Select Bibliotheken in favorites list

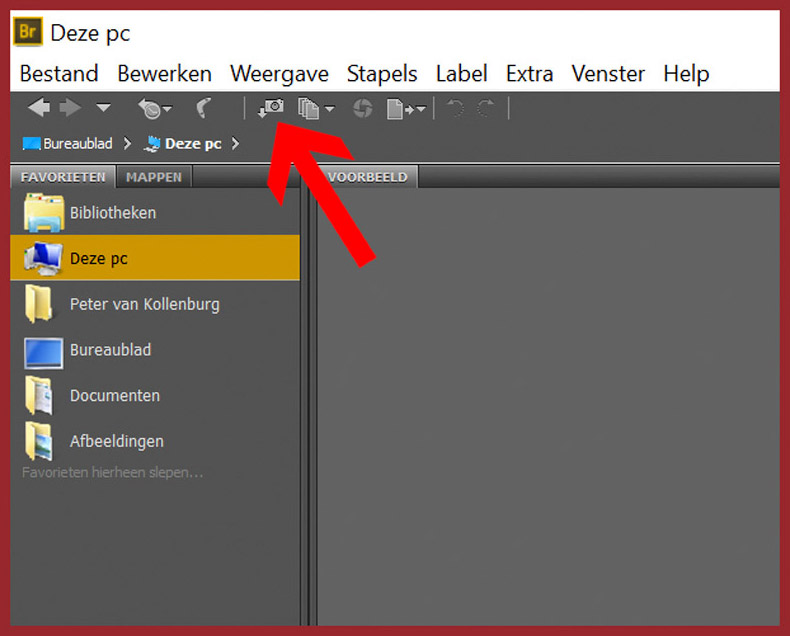[x=155, y=213]
